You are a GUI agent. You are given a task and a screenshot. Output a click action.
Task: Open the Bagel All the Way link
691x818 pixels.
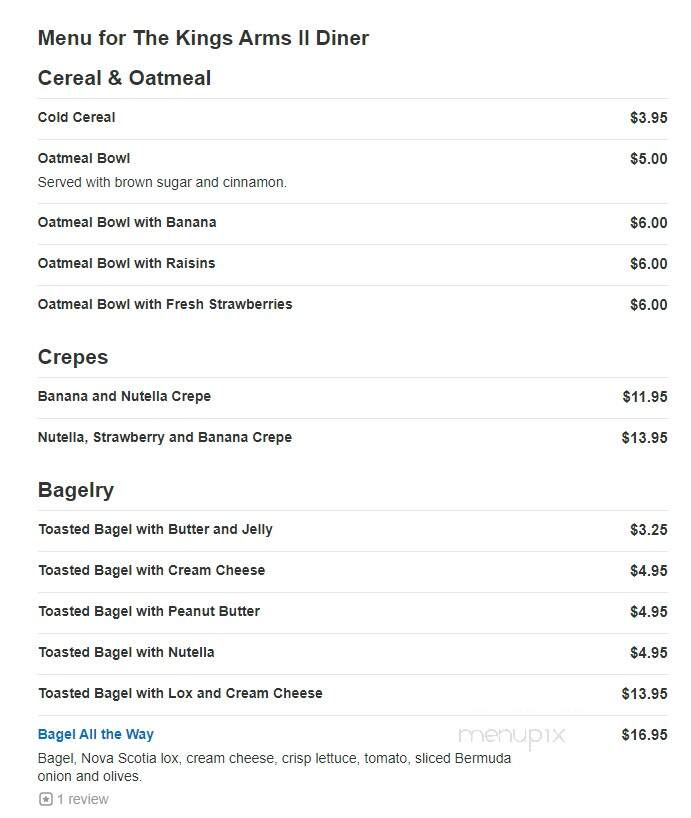pos(95,735)
